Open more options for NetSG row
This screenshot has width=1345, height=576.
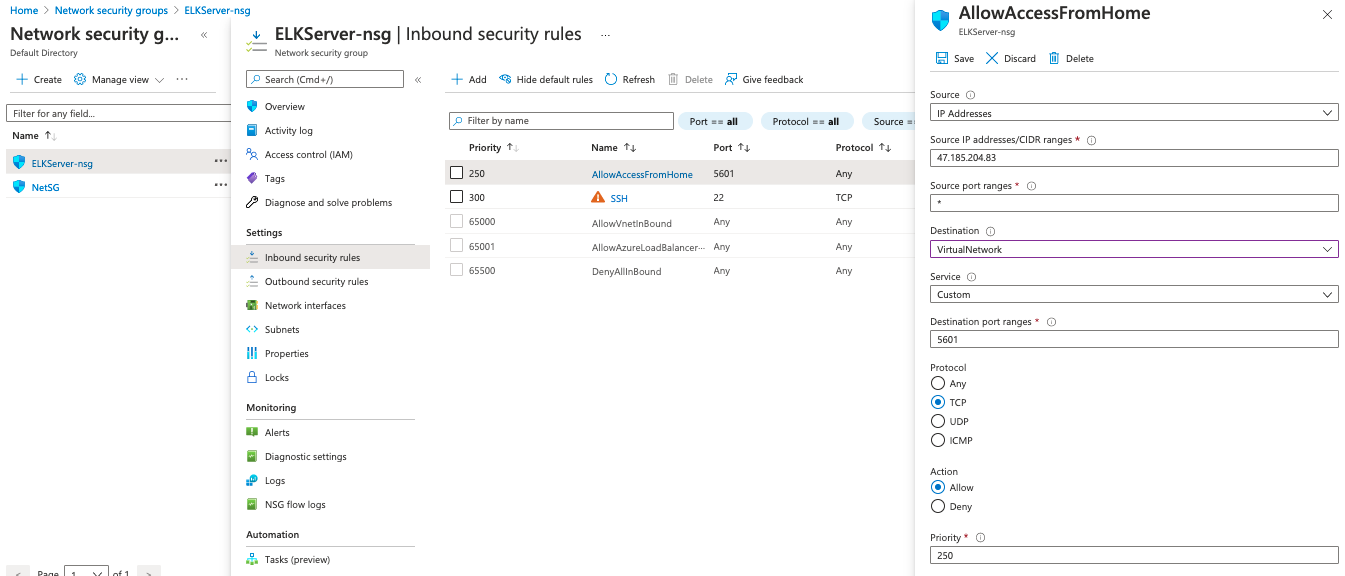point(220,186)
